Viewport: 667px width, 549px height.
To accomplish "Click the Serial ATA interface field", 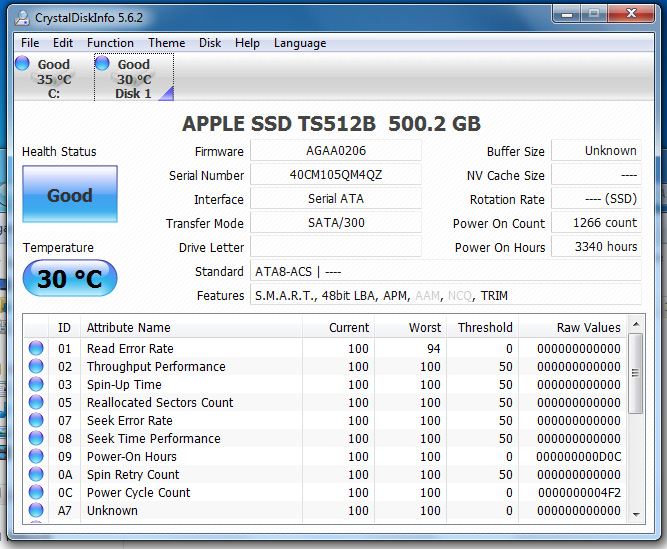I will tap(336, 199).
